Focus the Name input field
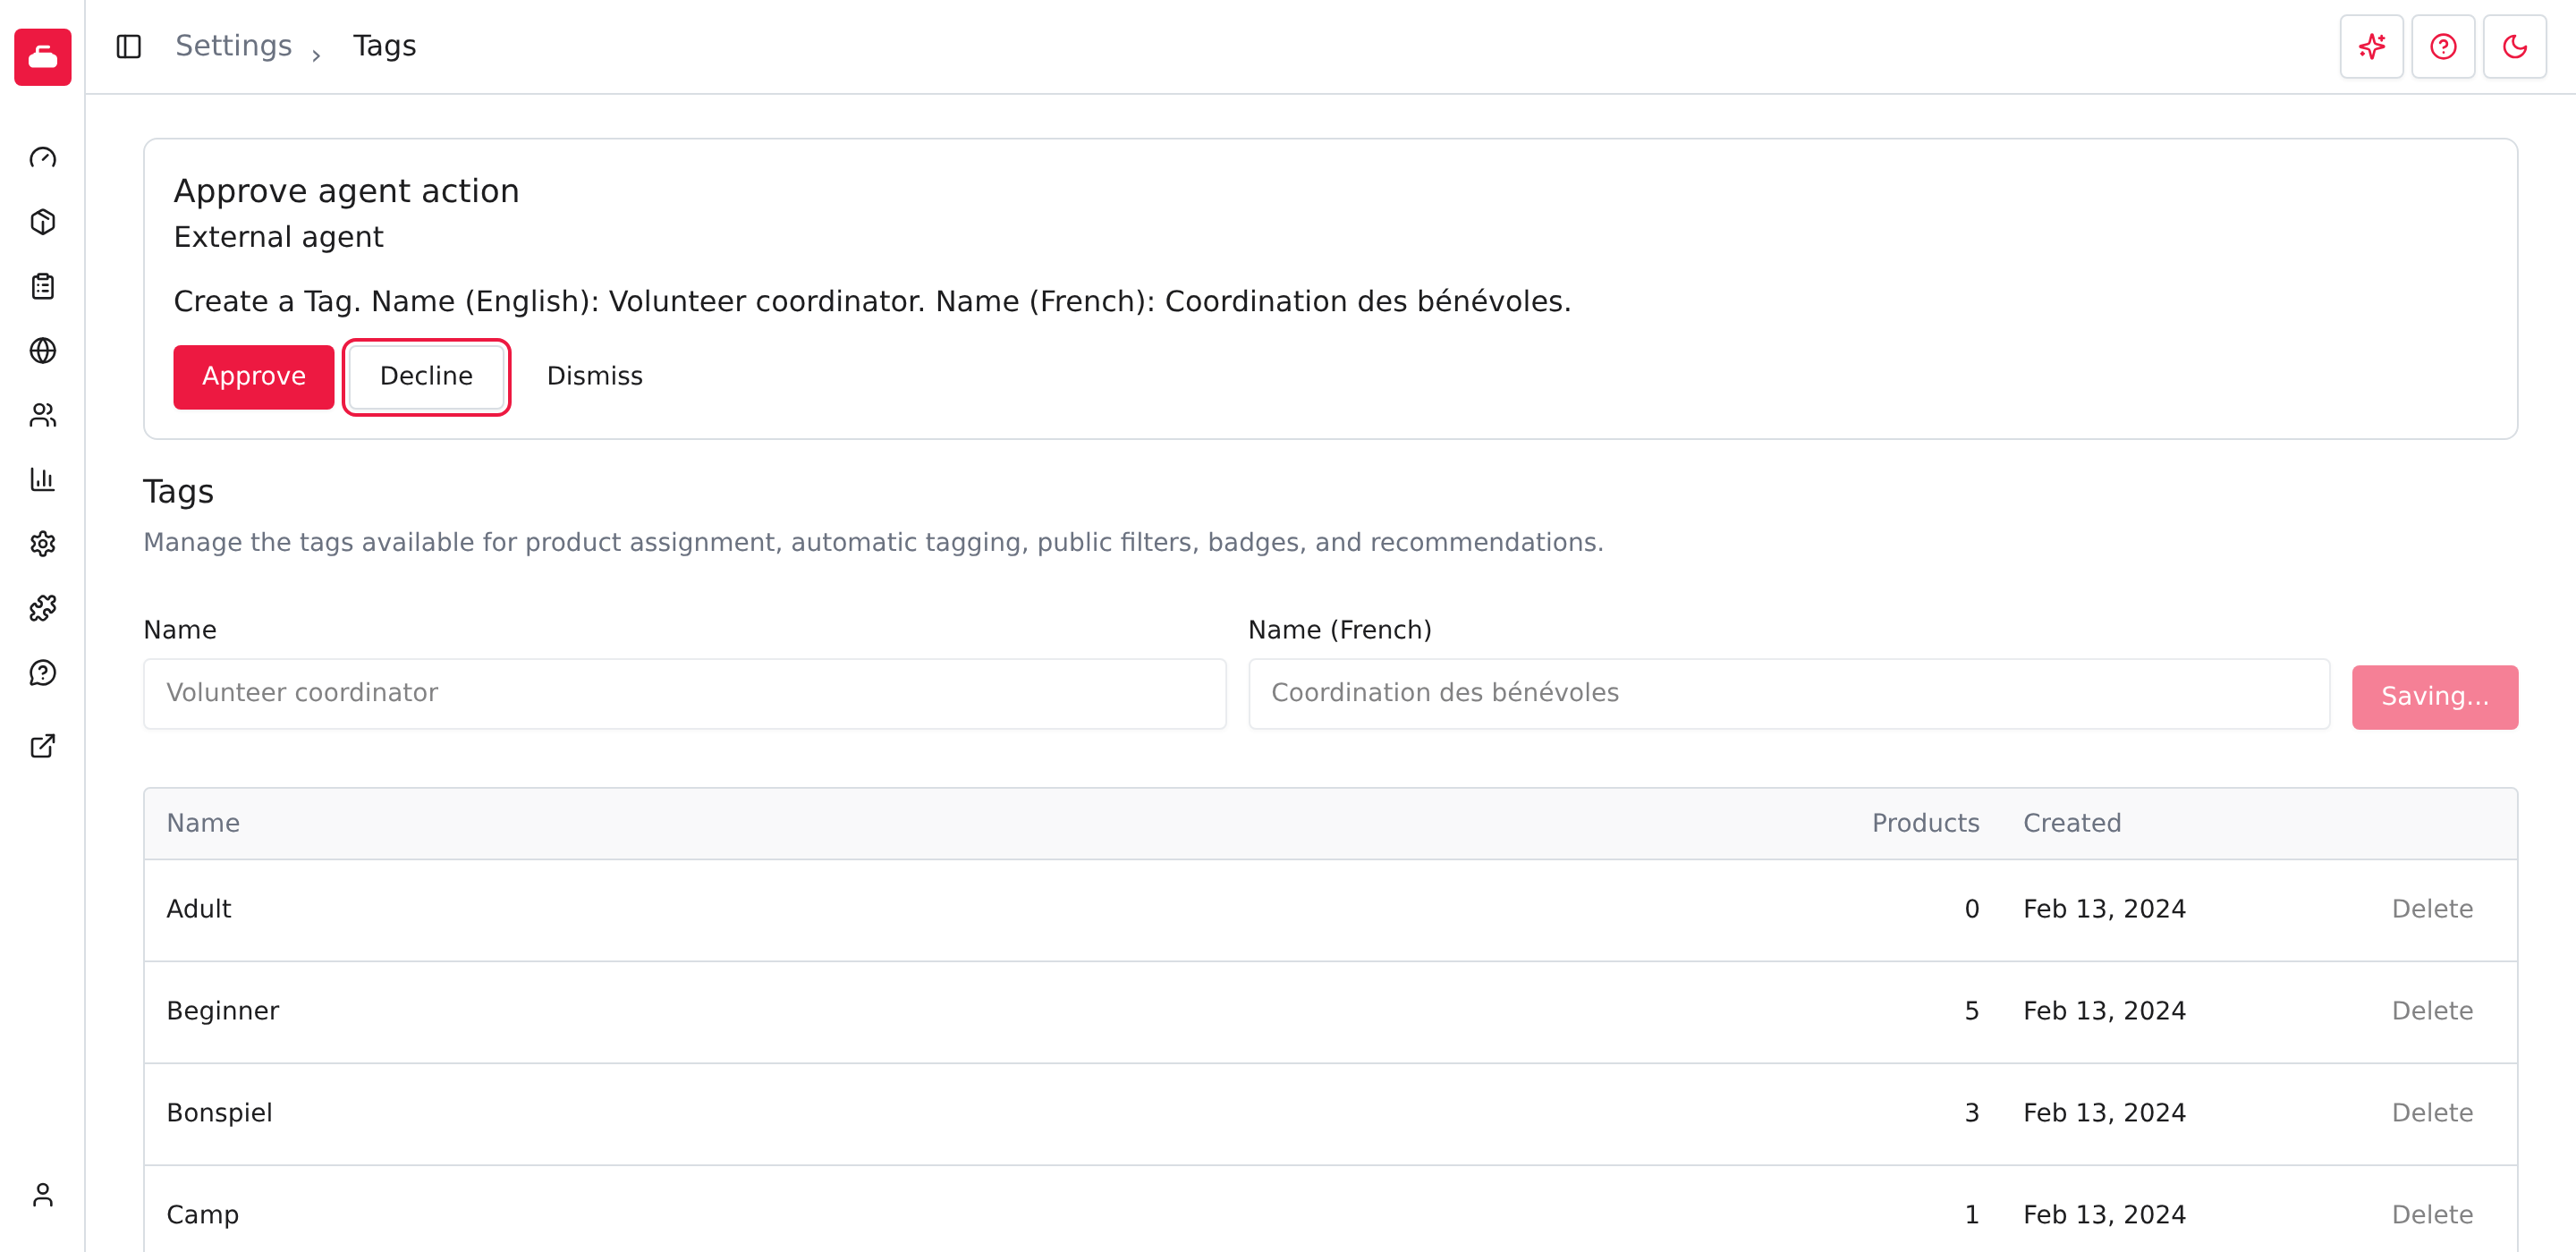This screenshot has height=1252, width=2576. pos(685,693)
